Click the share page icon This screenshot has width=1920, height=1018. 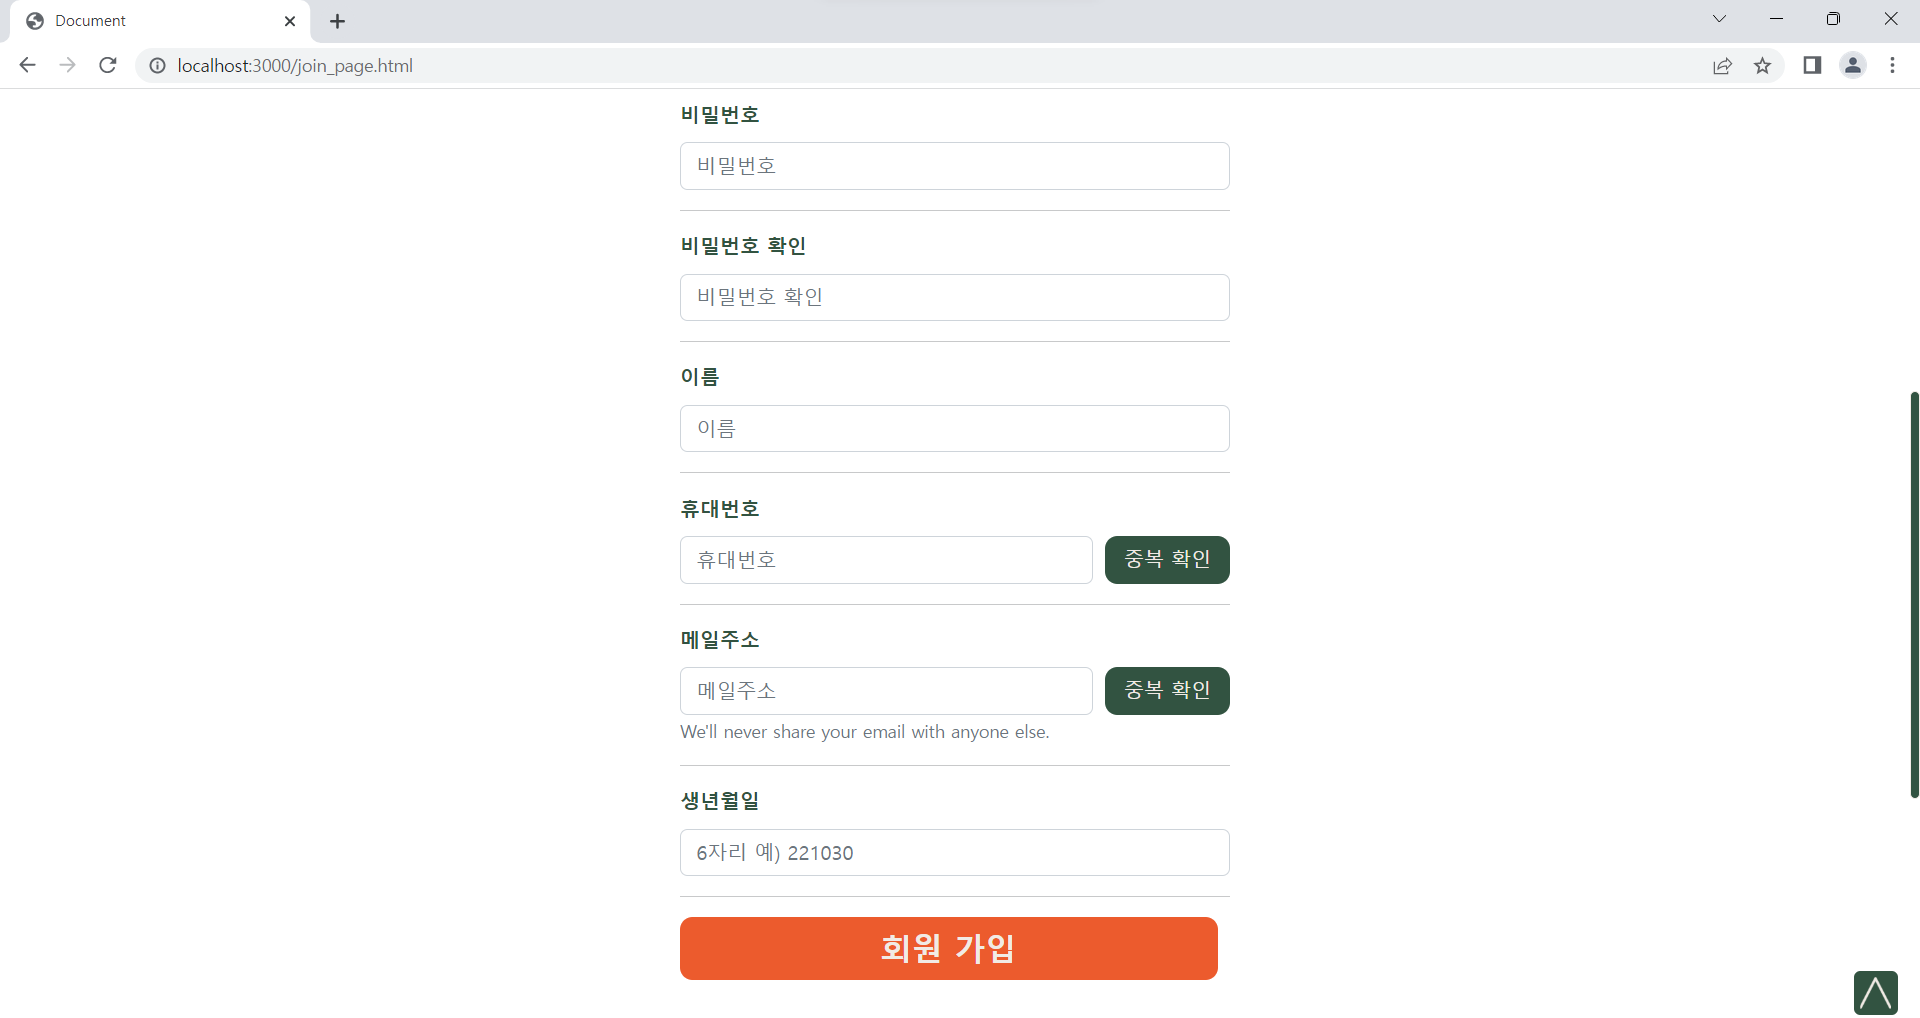click(x=1722, y=65)
